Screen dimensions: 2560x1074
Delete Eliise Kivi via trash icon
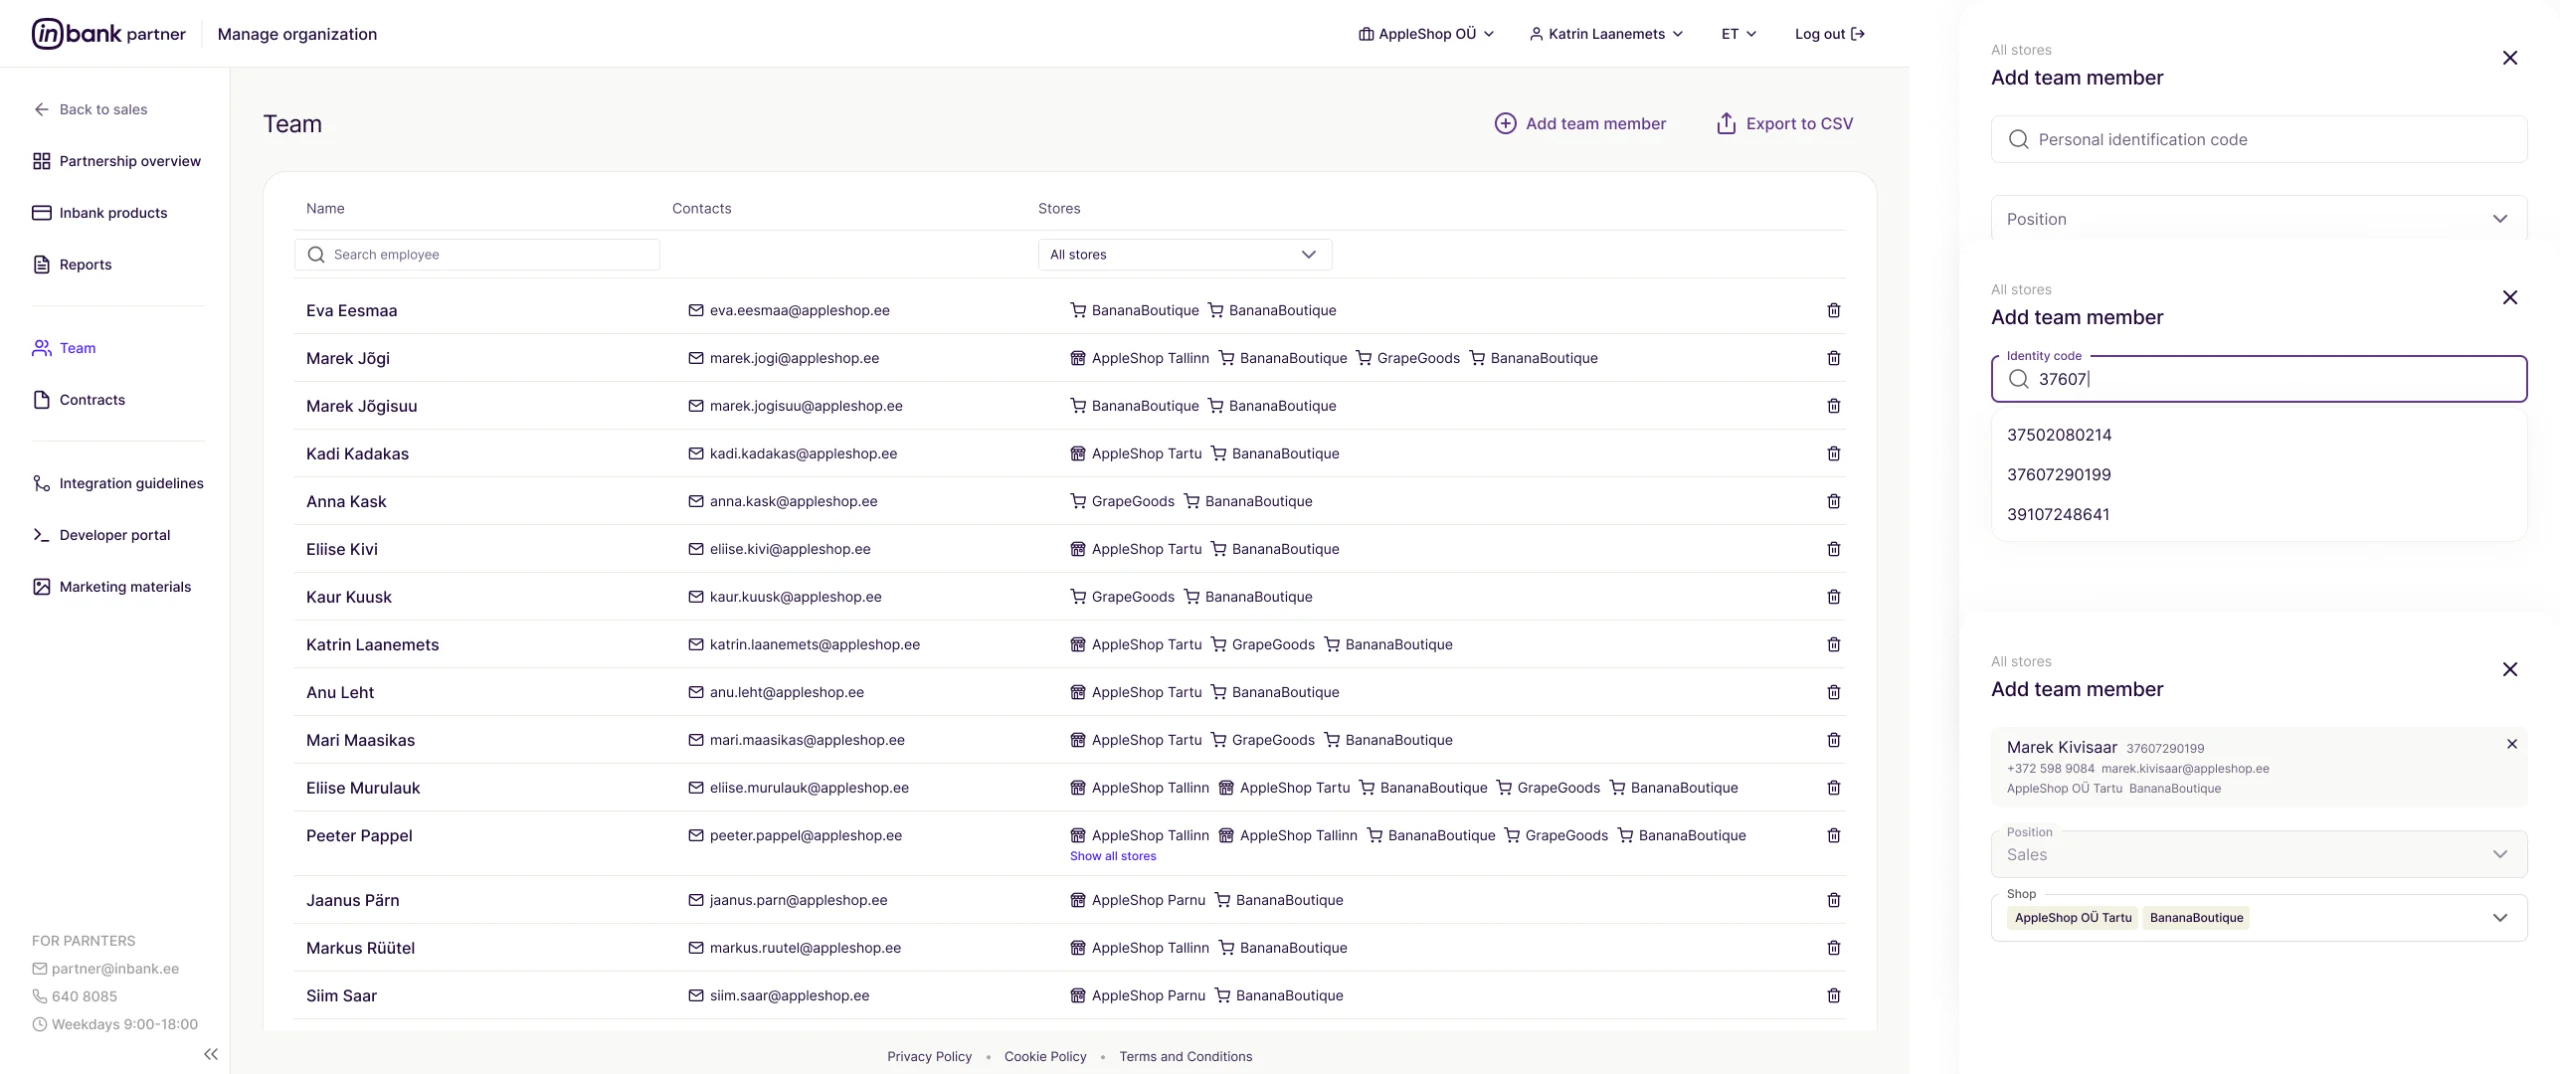tap(1833, 549)
